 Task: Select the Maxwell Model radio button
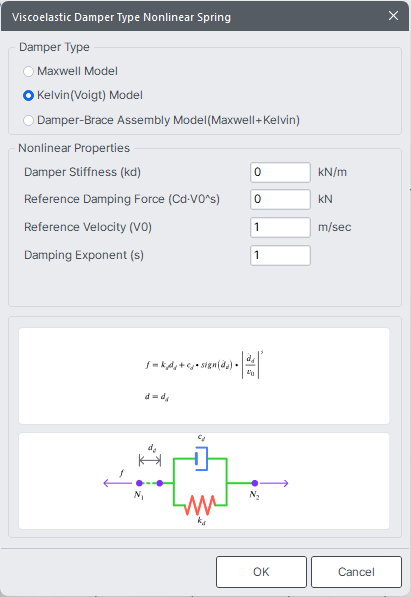29,71
